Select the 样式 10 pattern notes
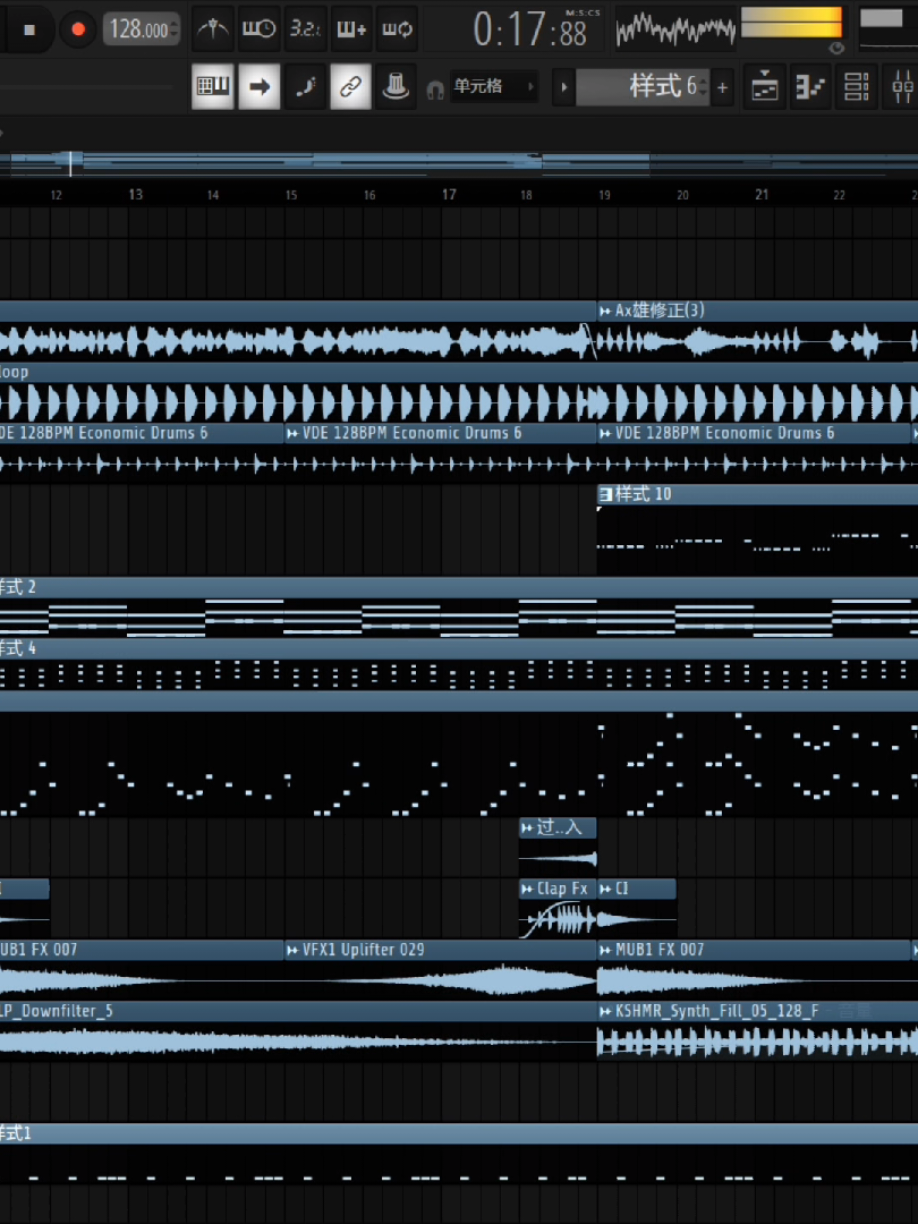Image resolution: width=918 pixels, height=1224 pixels. pyautogui.click(x=757, y=541)
